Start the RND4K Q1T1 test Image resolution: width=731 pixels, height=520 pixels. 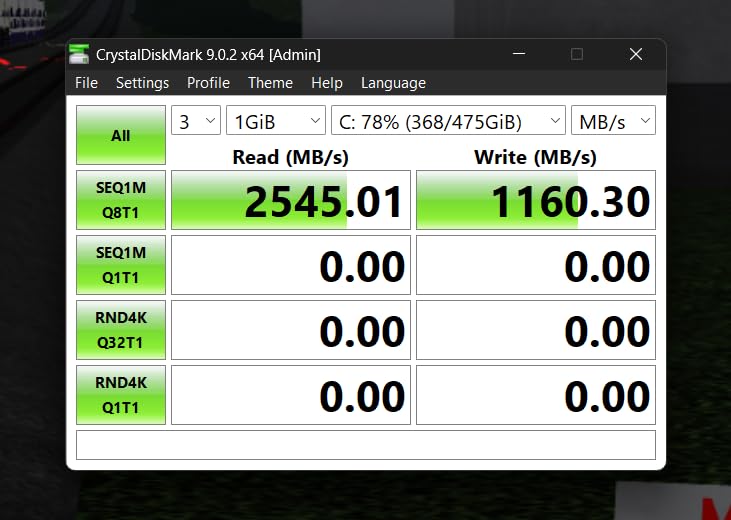121,395
